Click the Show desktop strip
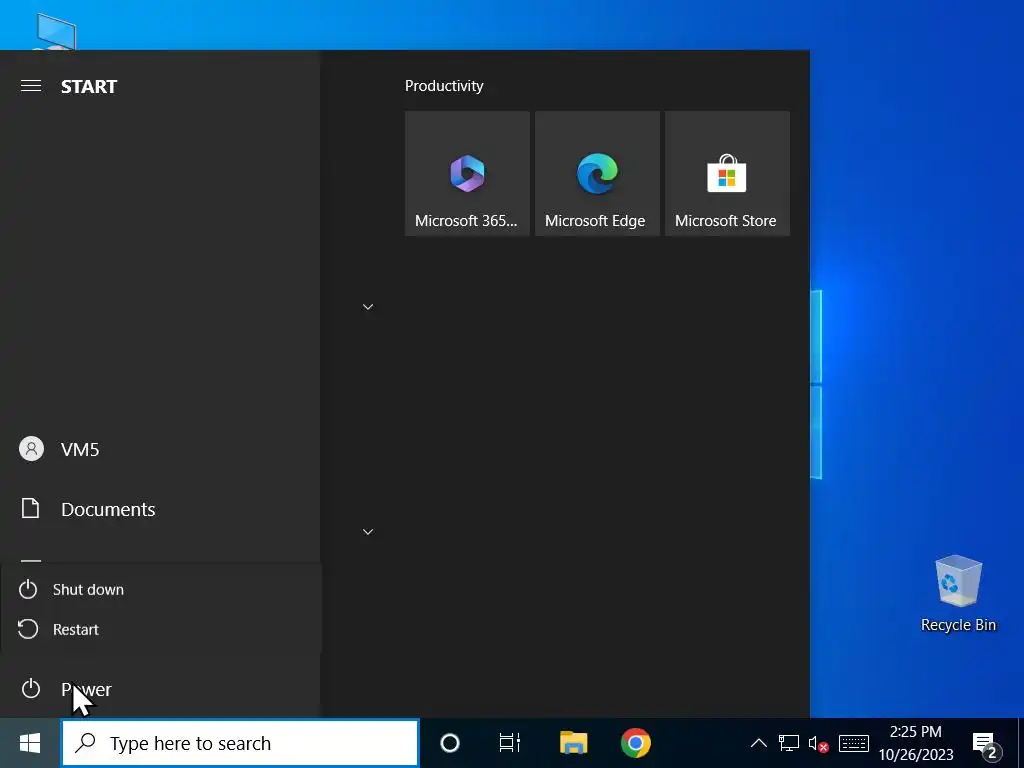The image size is (1024, 768). tap(1021, 743)
